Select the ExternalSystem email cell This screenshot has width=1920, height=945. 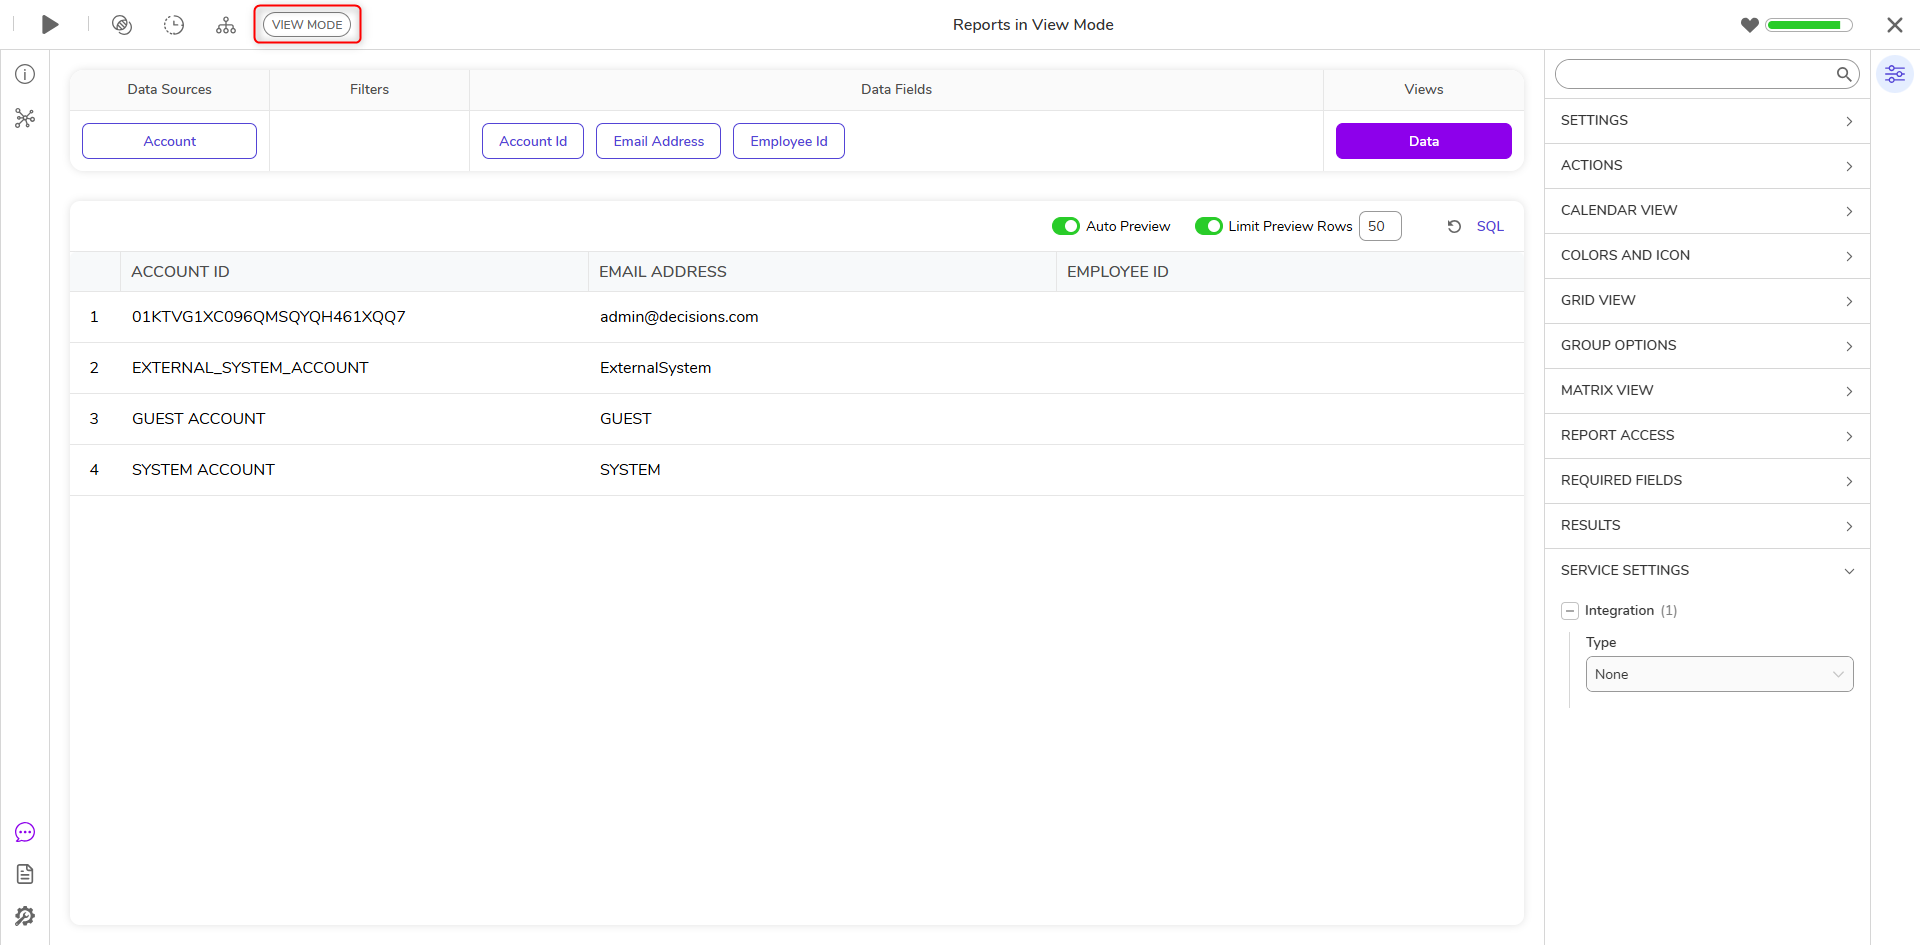click(822, 368)
